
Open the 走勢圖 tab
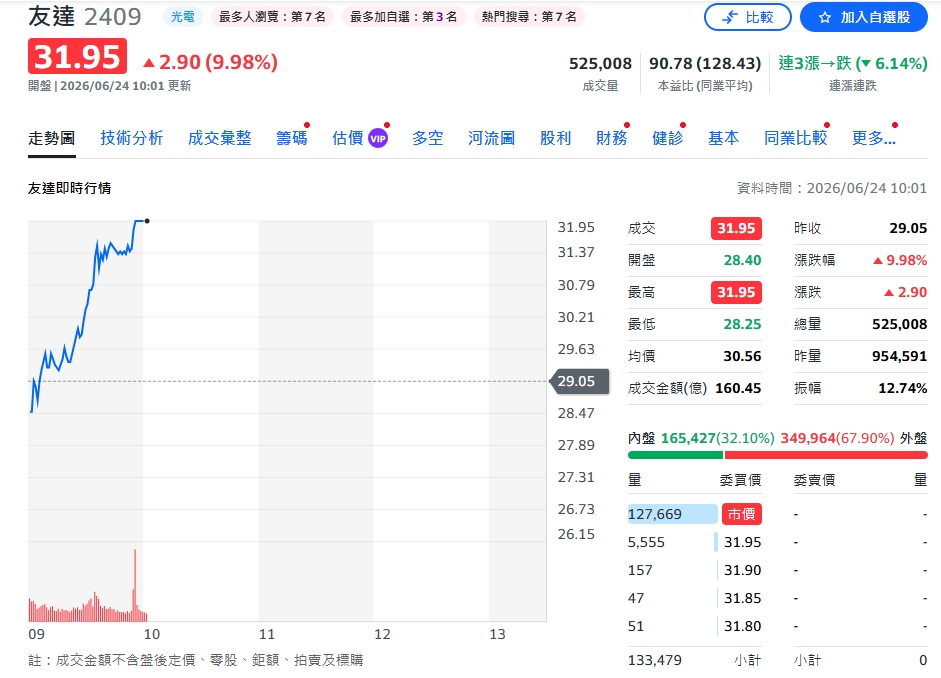(x=52, y=139)
